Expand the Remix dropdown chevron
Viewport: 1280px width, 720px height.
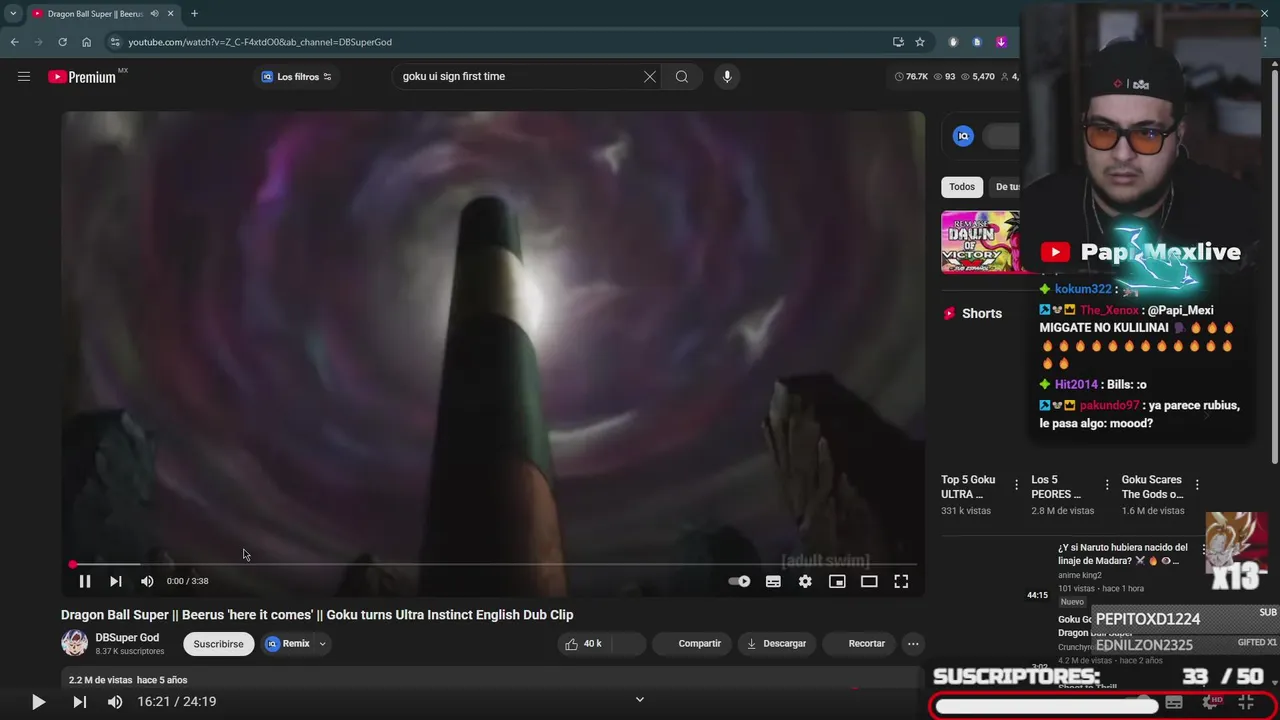322,644
